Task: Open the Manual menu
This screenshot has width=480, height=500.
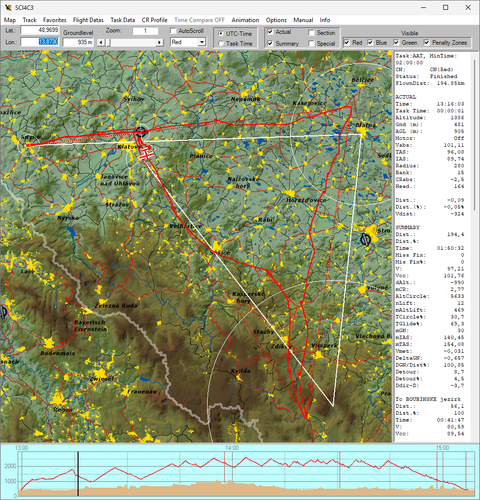Action: click(x=303, y=20)
